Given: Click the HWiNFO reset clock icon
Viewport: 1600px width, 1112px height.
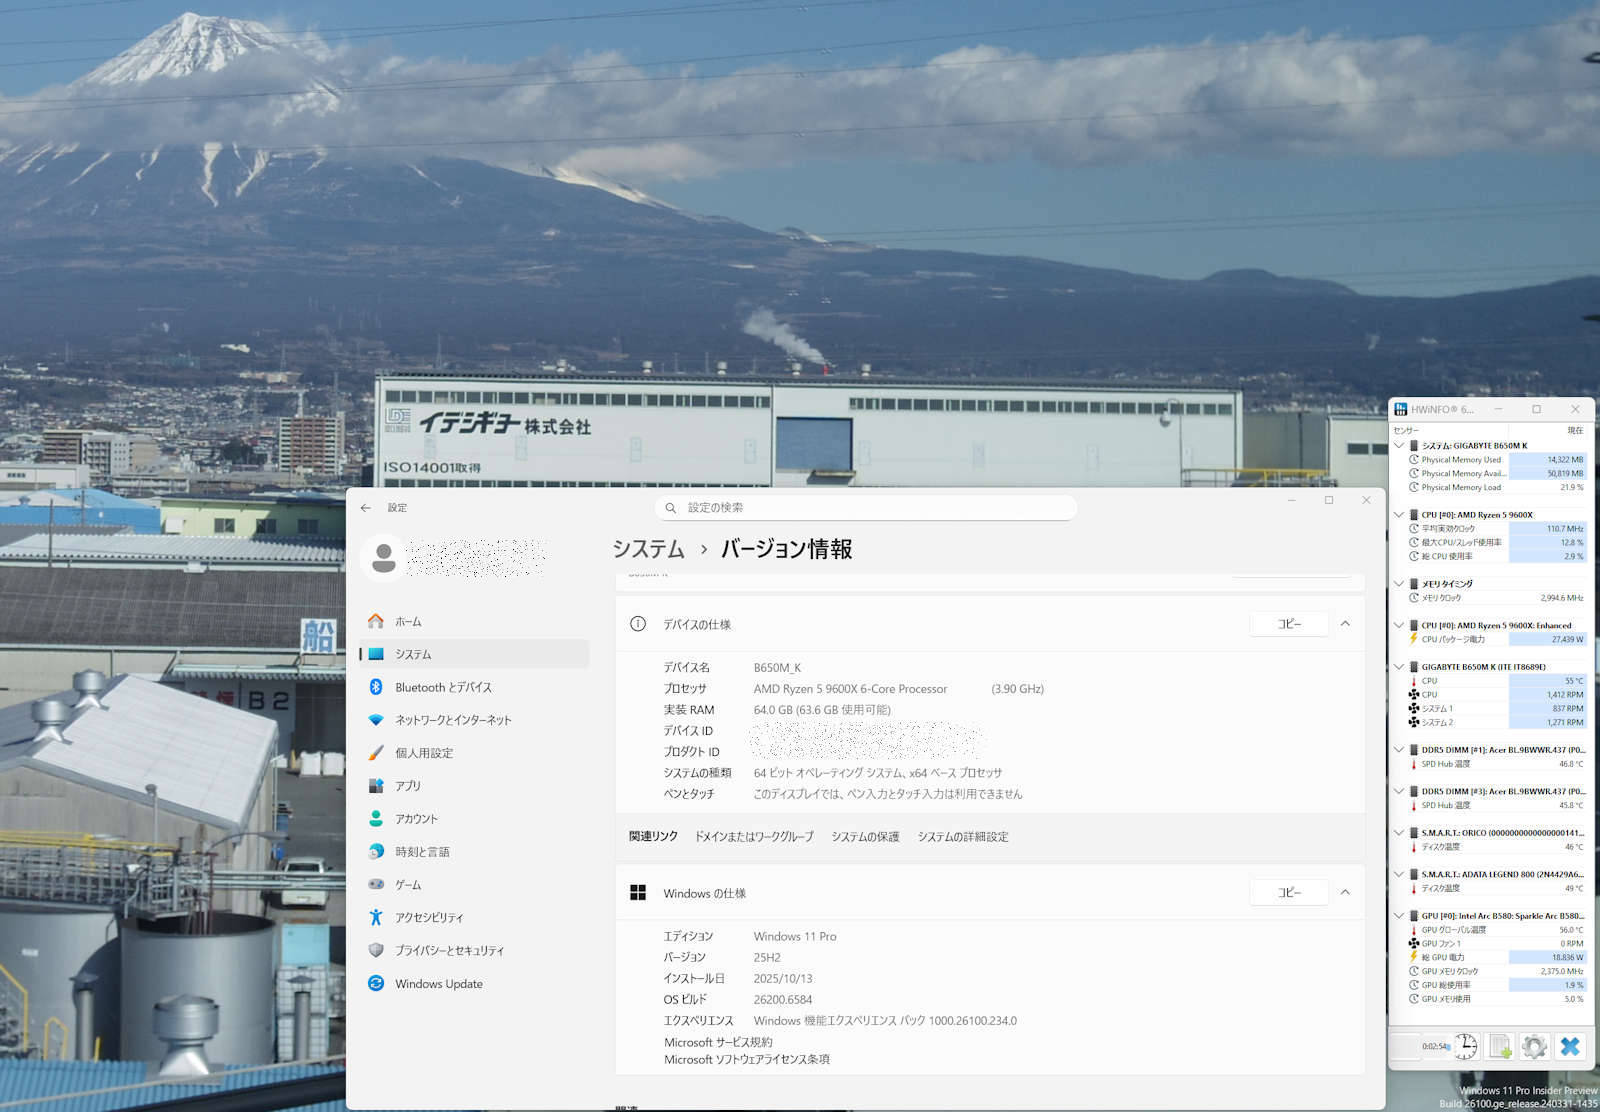Looking at the screenshot, I should 1465,1046.
